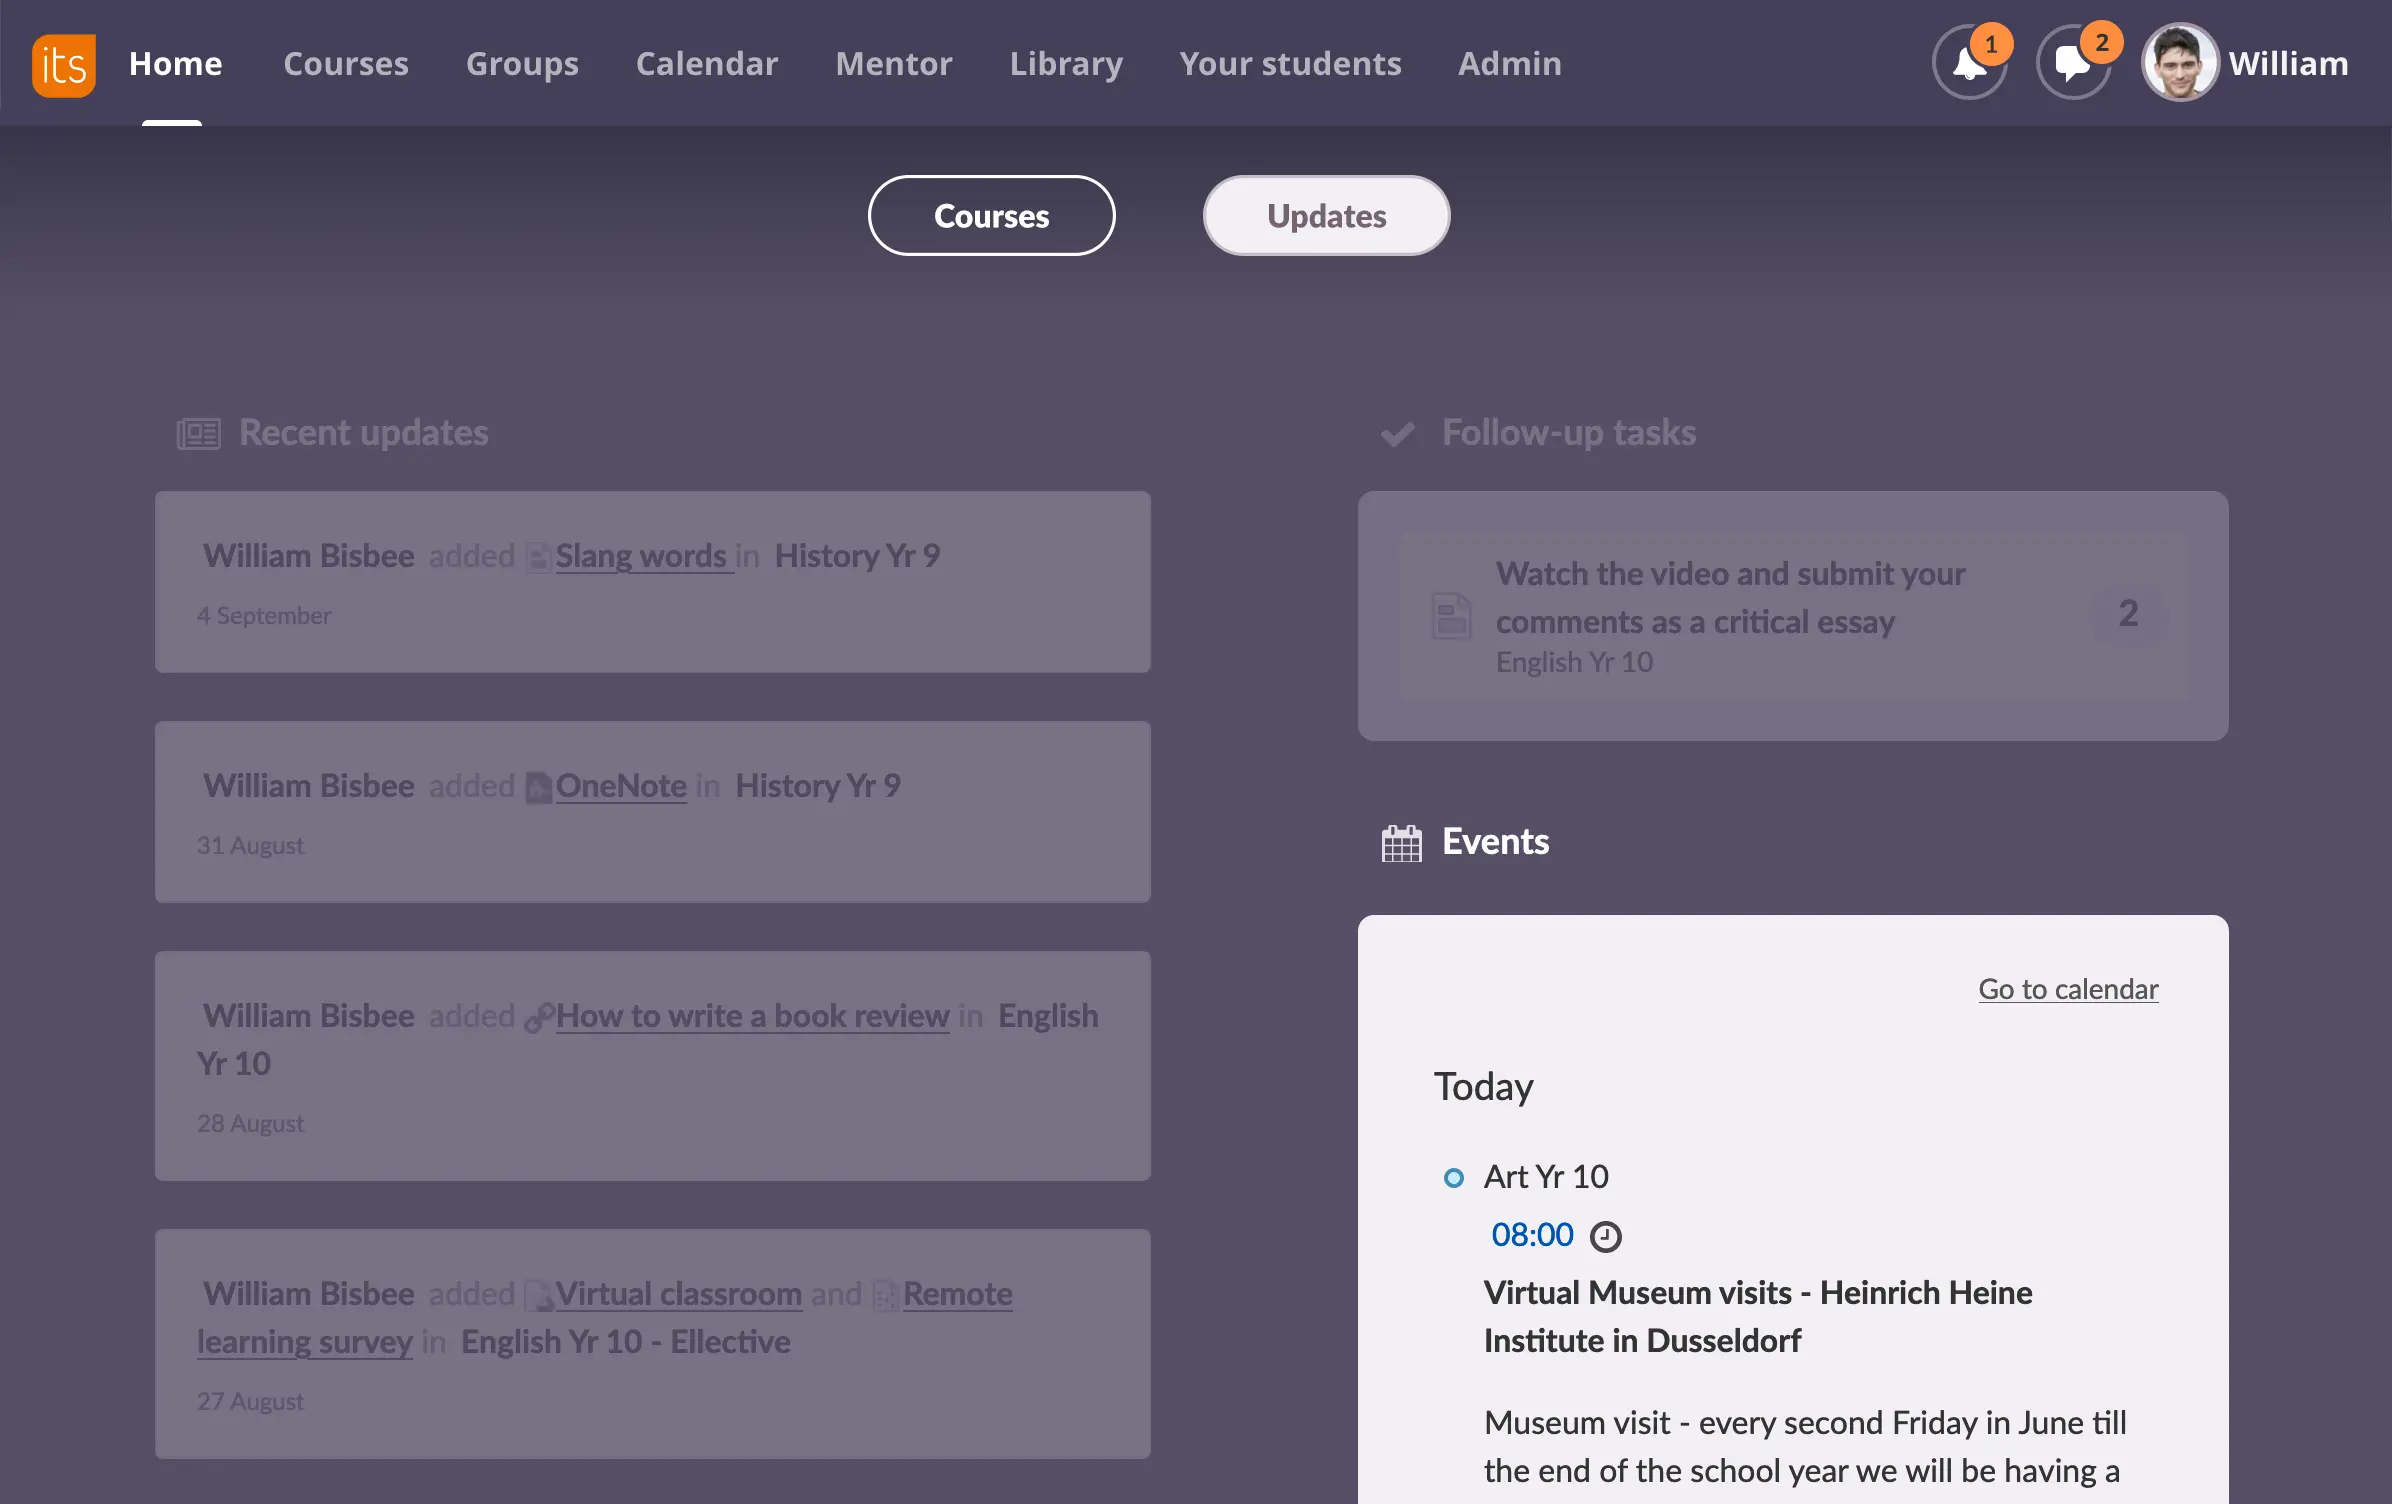Switch to the Courses view pill
The height and width of the screenshot is (1504, 2392).
coord(991,216)
